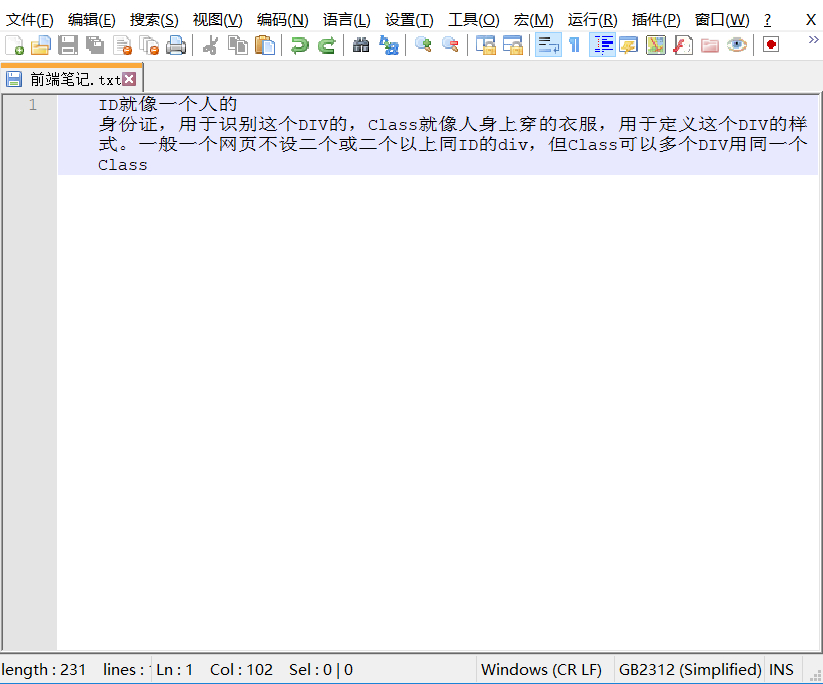
Task: Open Folder as Workspace icon
Action: 710,45
